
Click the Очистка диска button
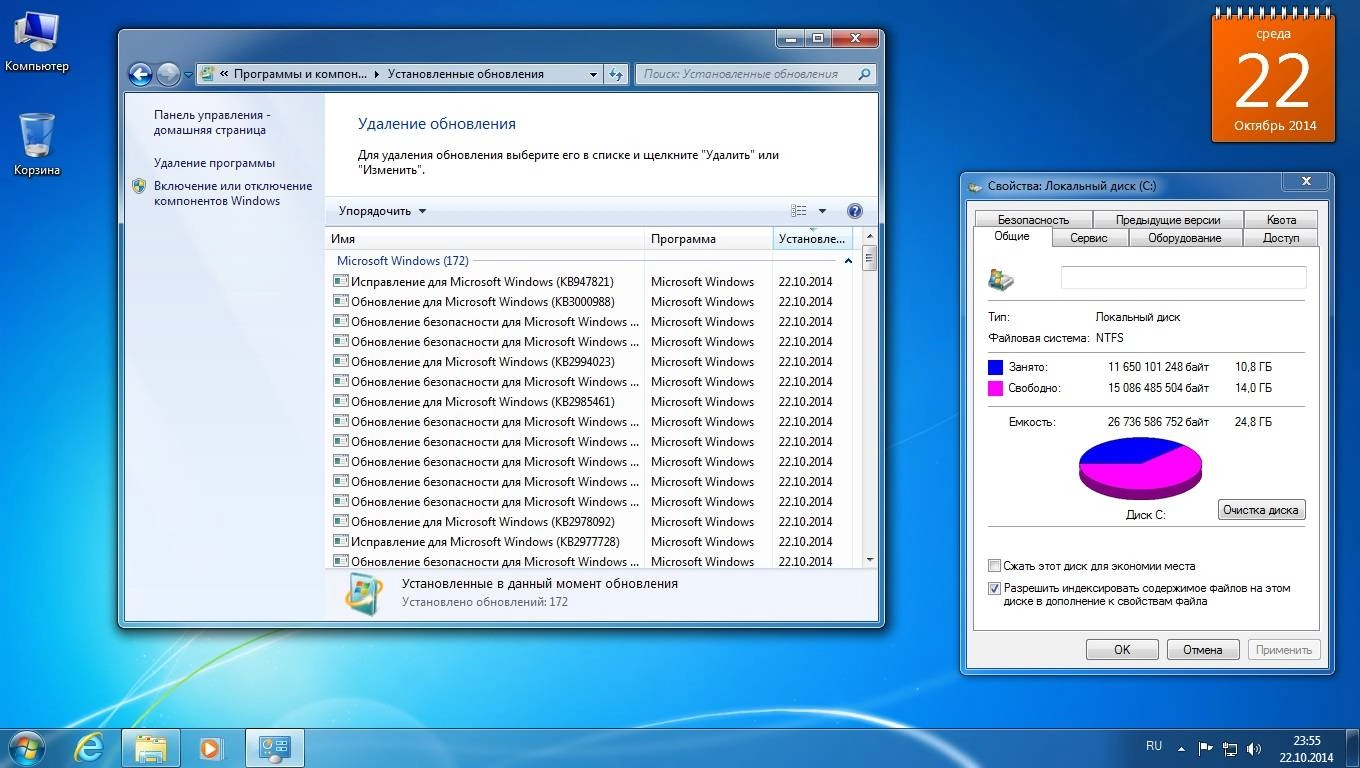[x=1261, y=510]
